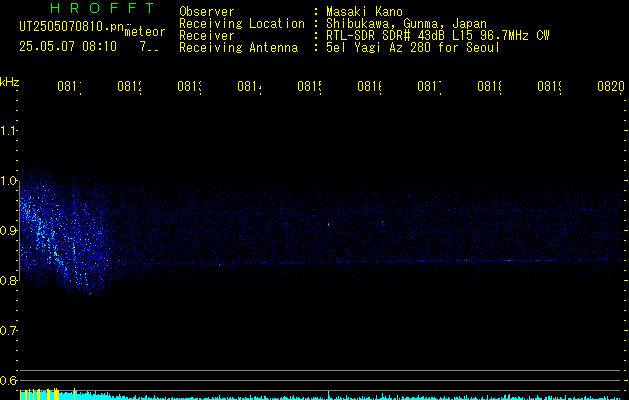Click the 0818 time marker
This screenshot has width=629, height=400.
click(489, 86)
